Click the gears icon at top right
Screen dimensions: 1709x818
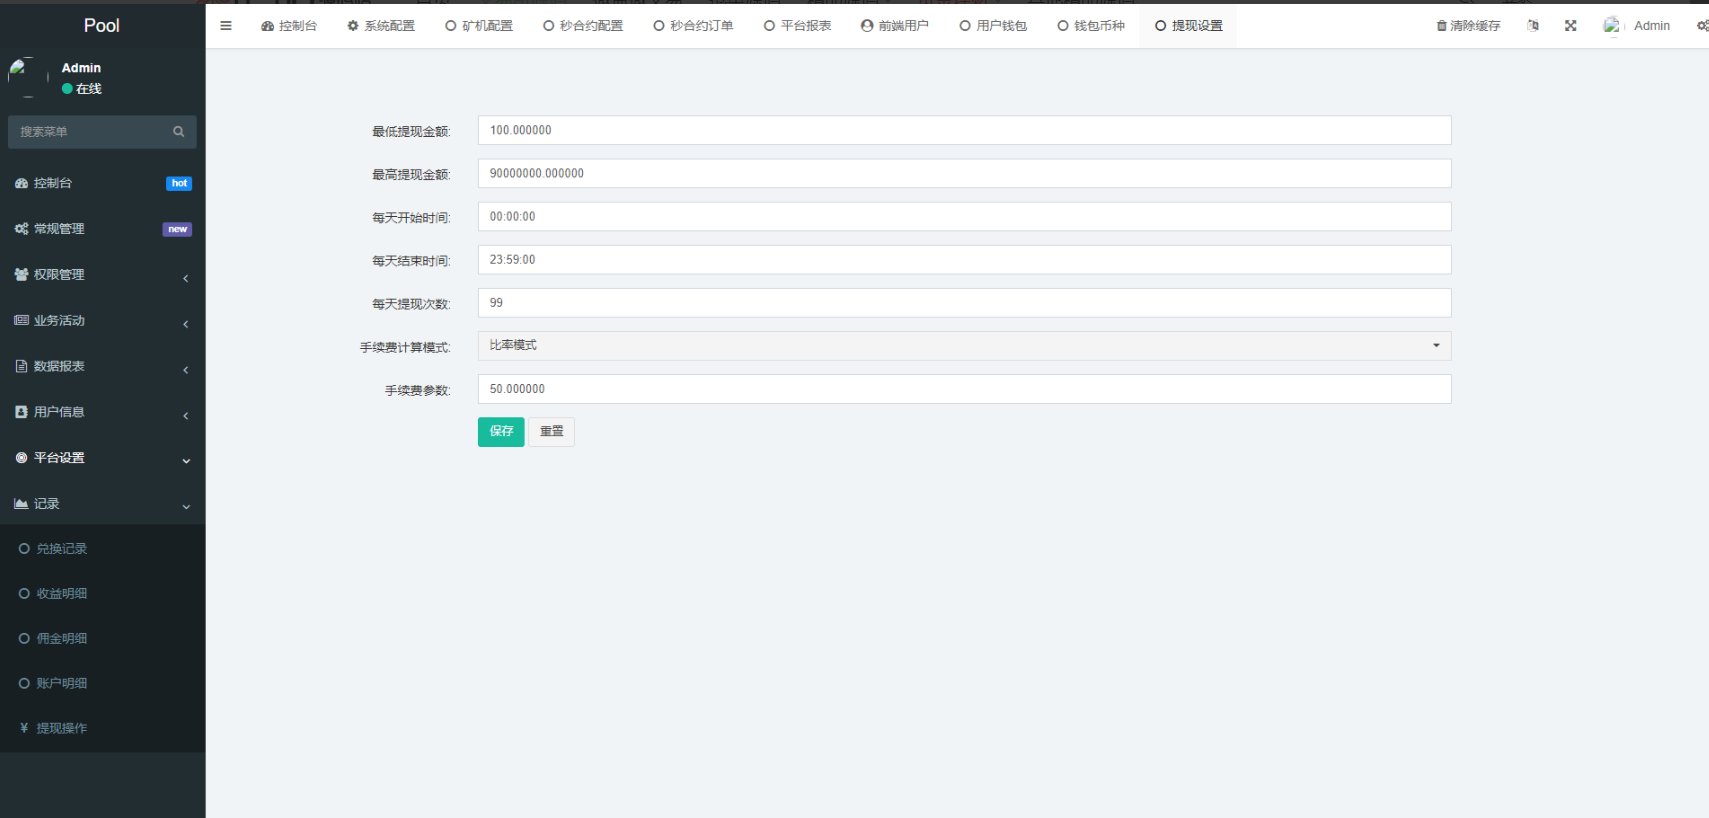coord(1701,26)
